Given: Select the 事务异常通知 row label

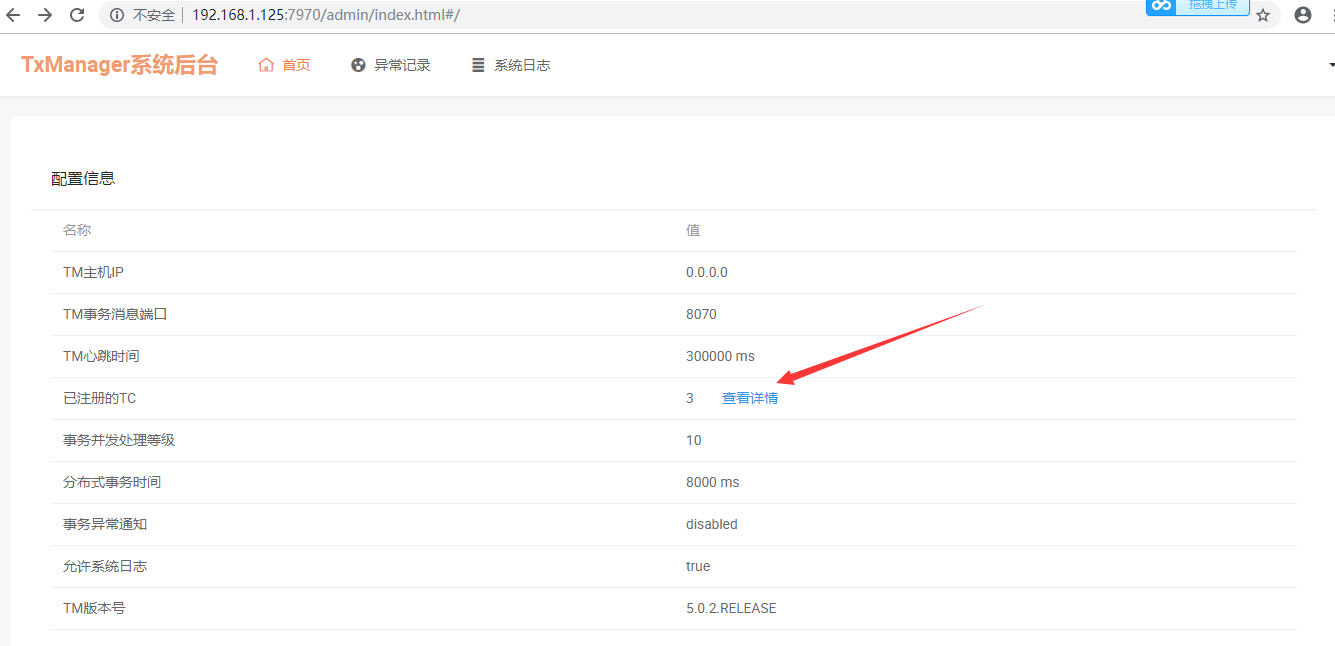Looking at the screenshot, I should point(105,524).
